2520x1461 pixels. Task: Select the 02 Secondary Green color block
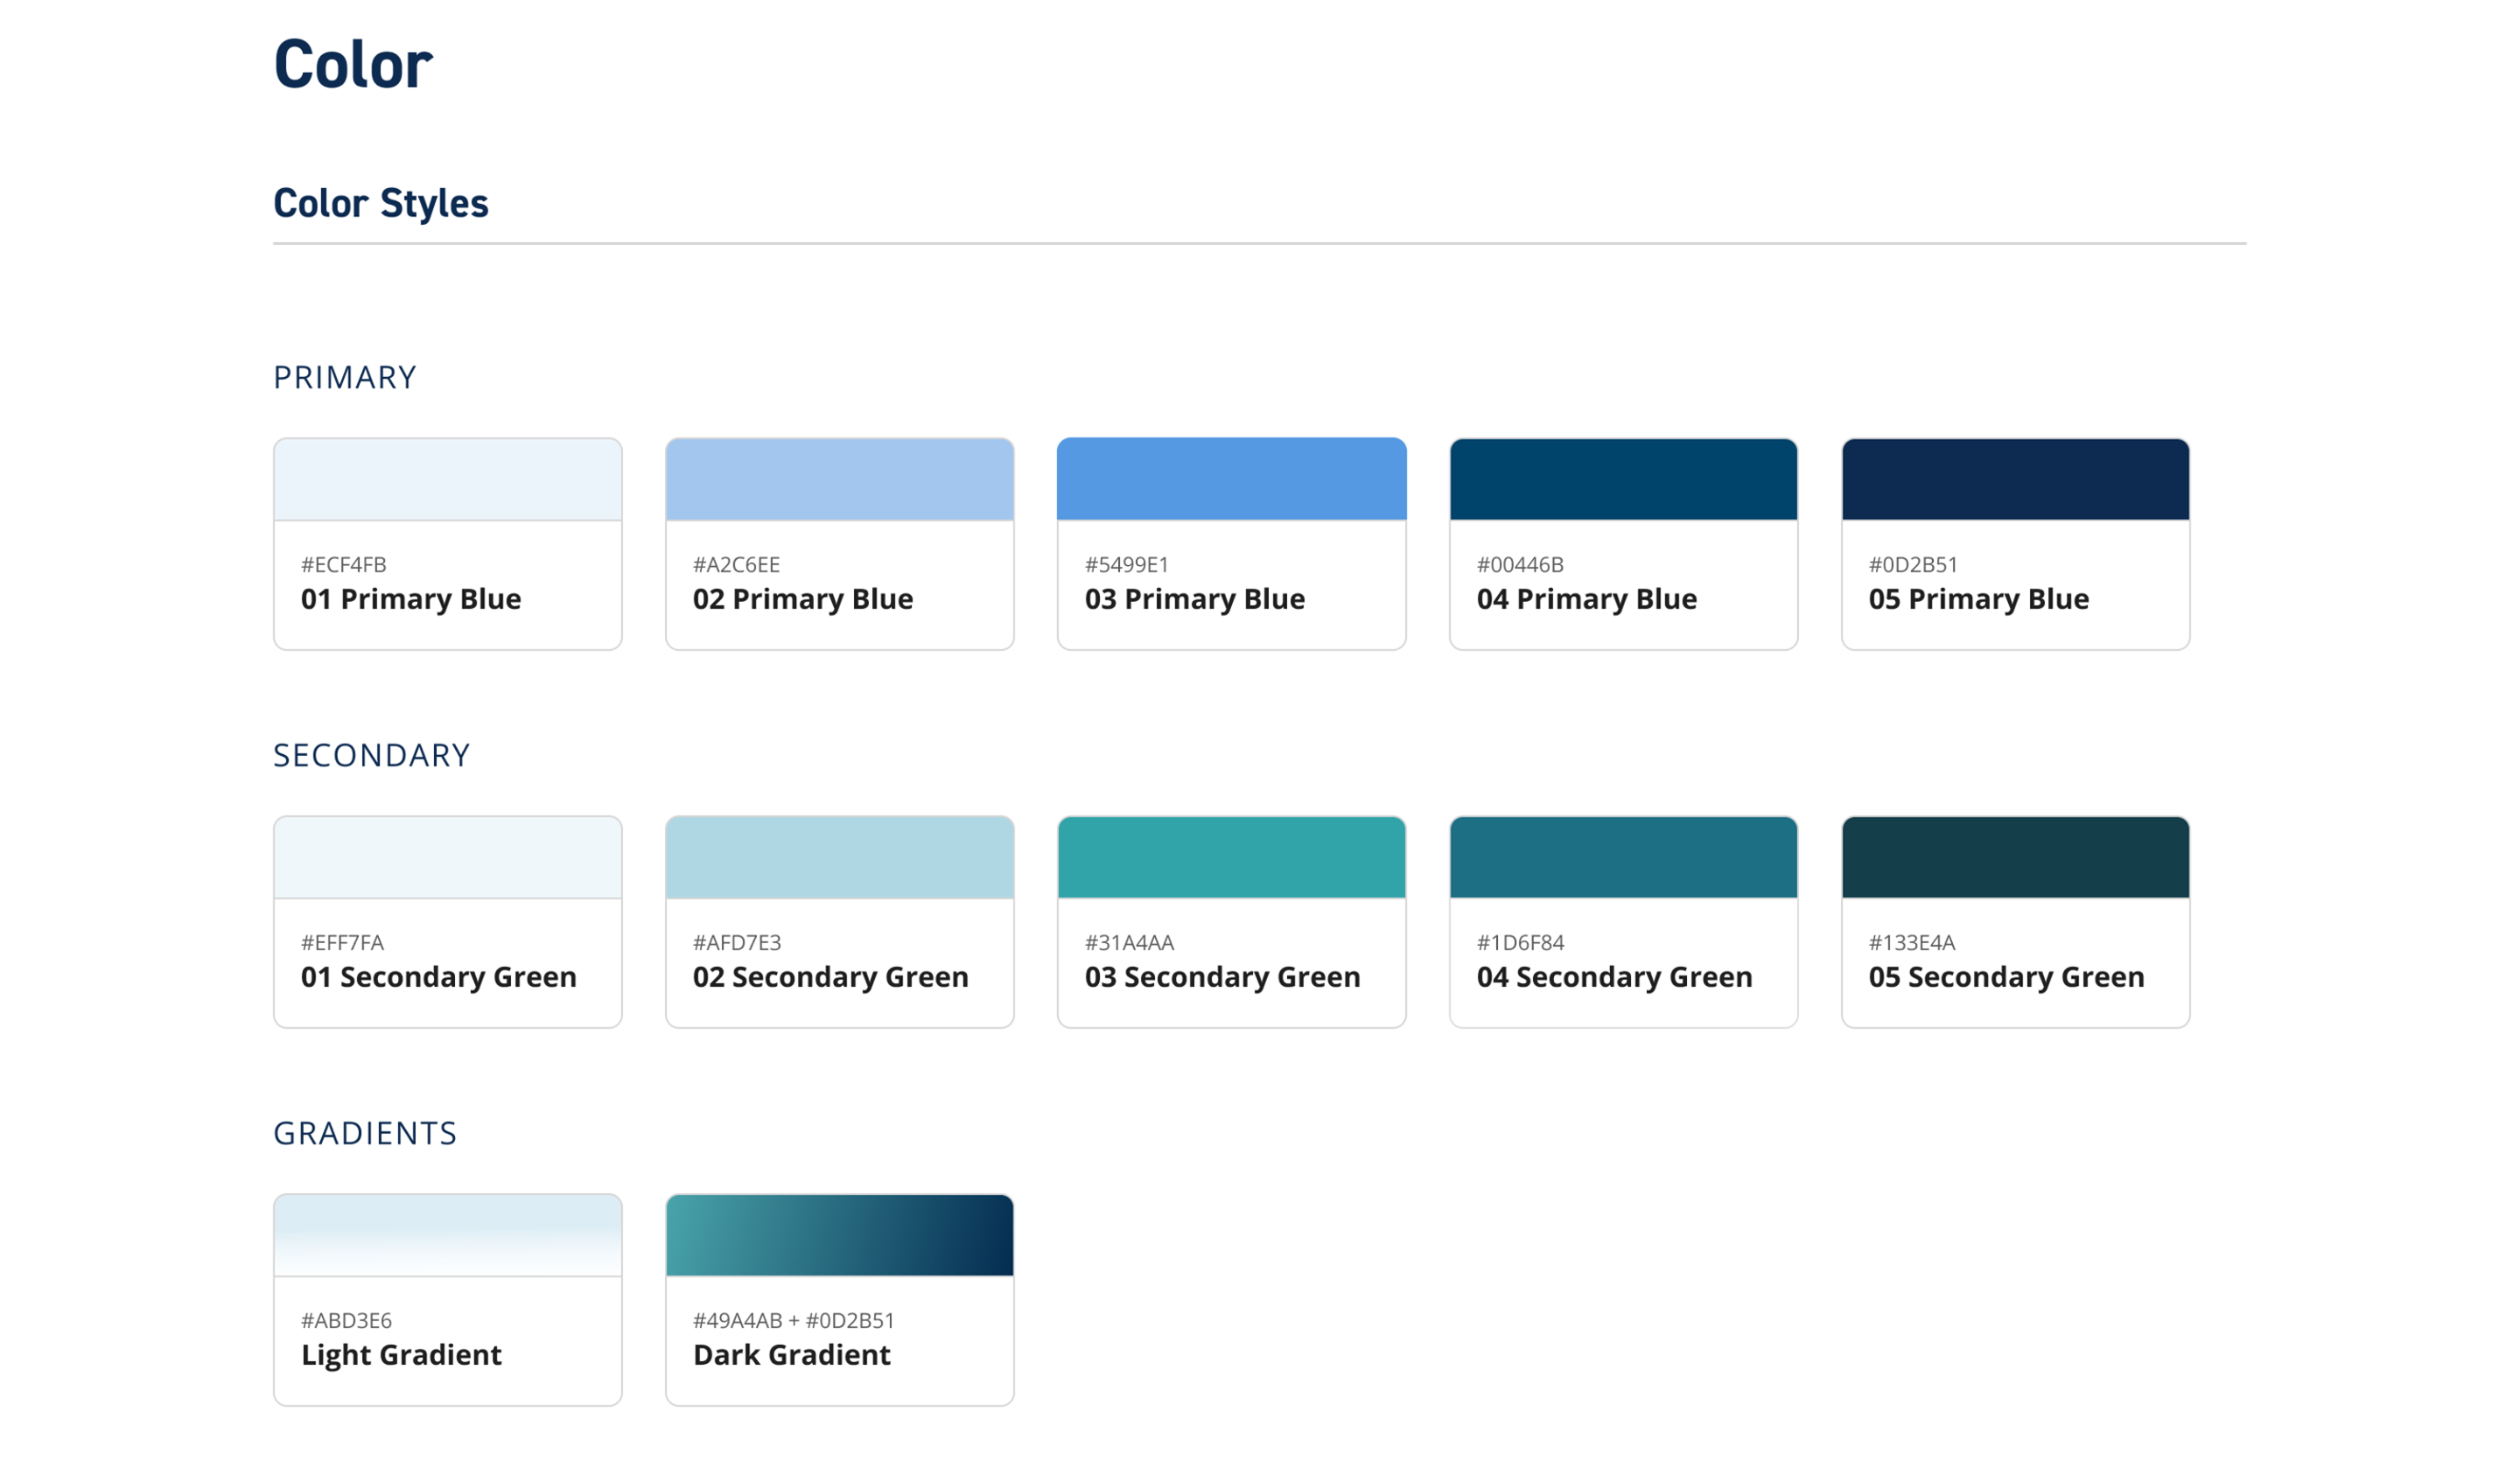(839, 857)
